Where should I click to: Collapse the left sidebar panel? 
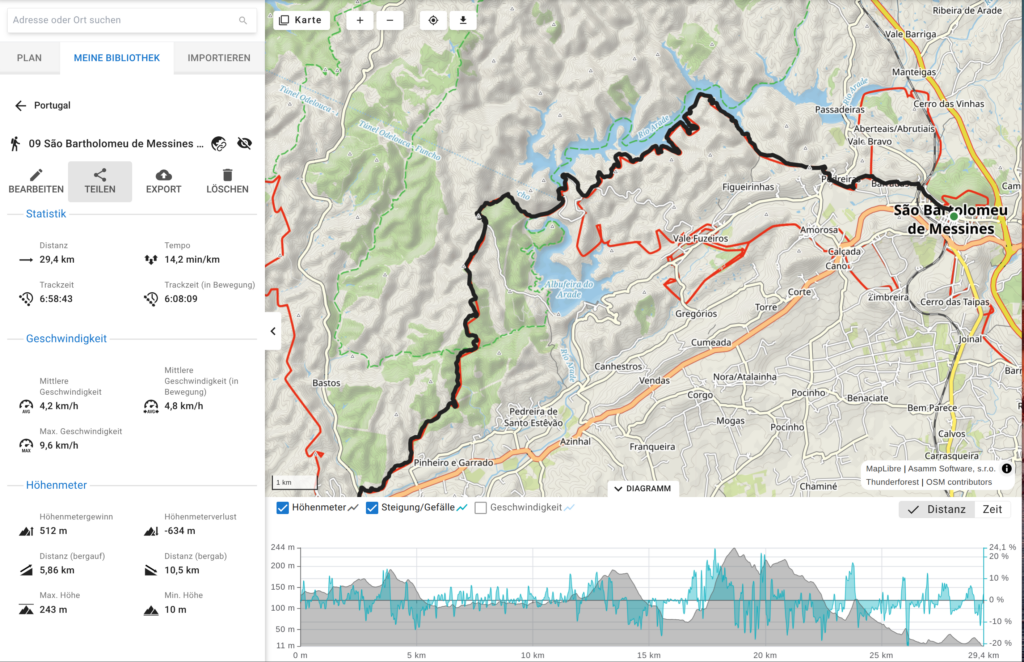(x=273, y=331)
